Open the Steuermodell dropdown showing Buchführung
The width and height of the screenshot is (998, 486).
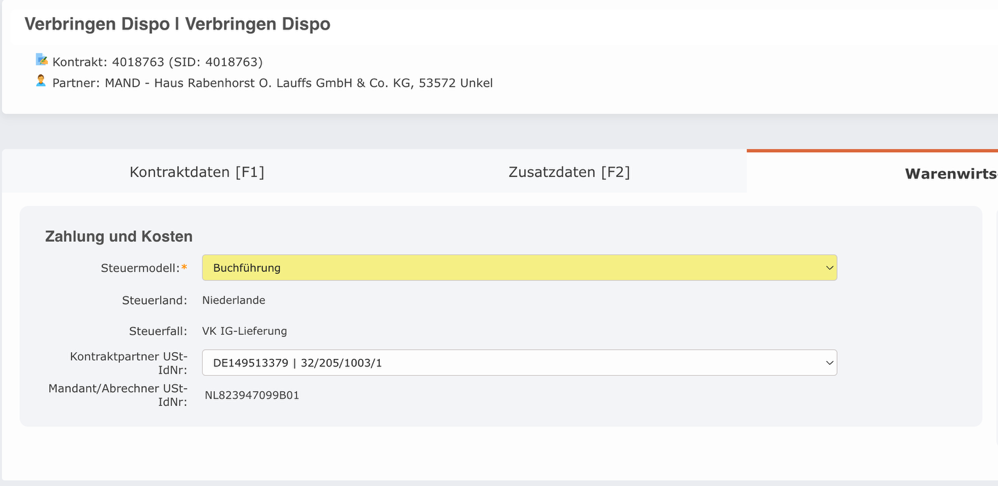[x=519, y=268]
